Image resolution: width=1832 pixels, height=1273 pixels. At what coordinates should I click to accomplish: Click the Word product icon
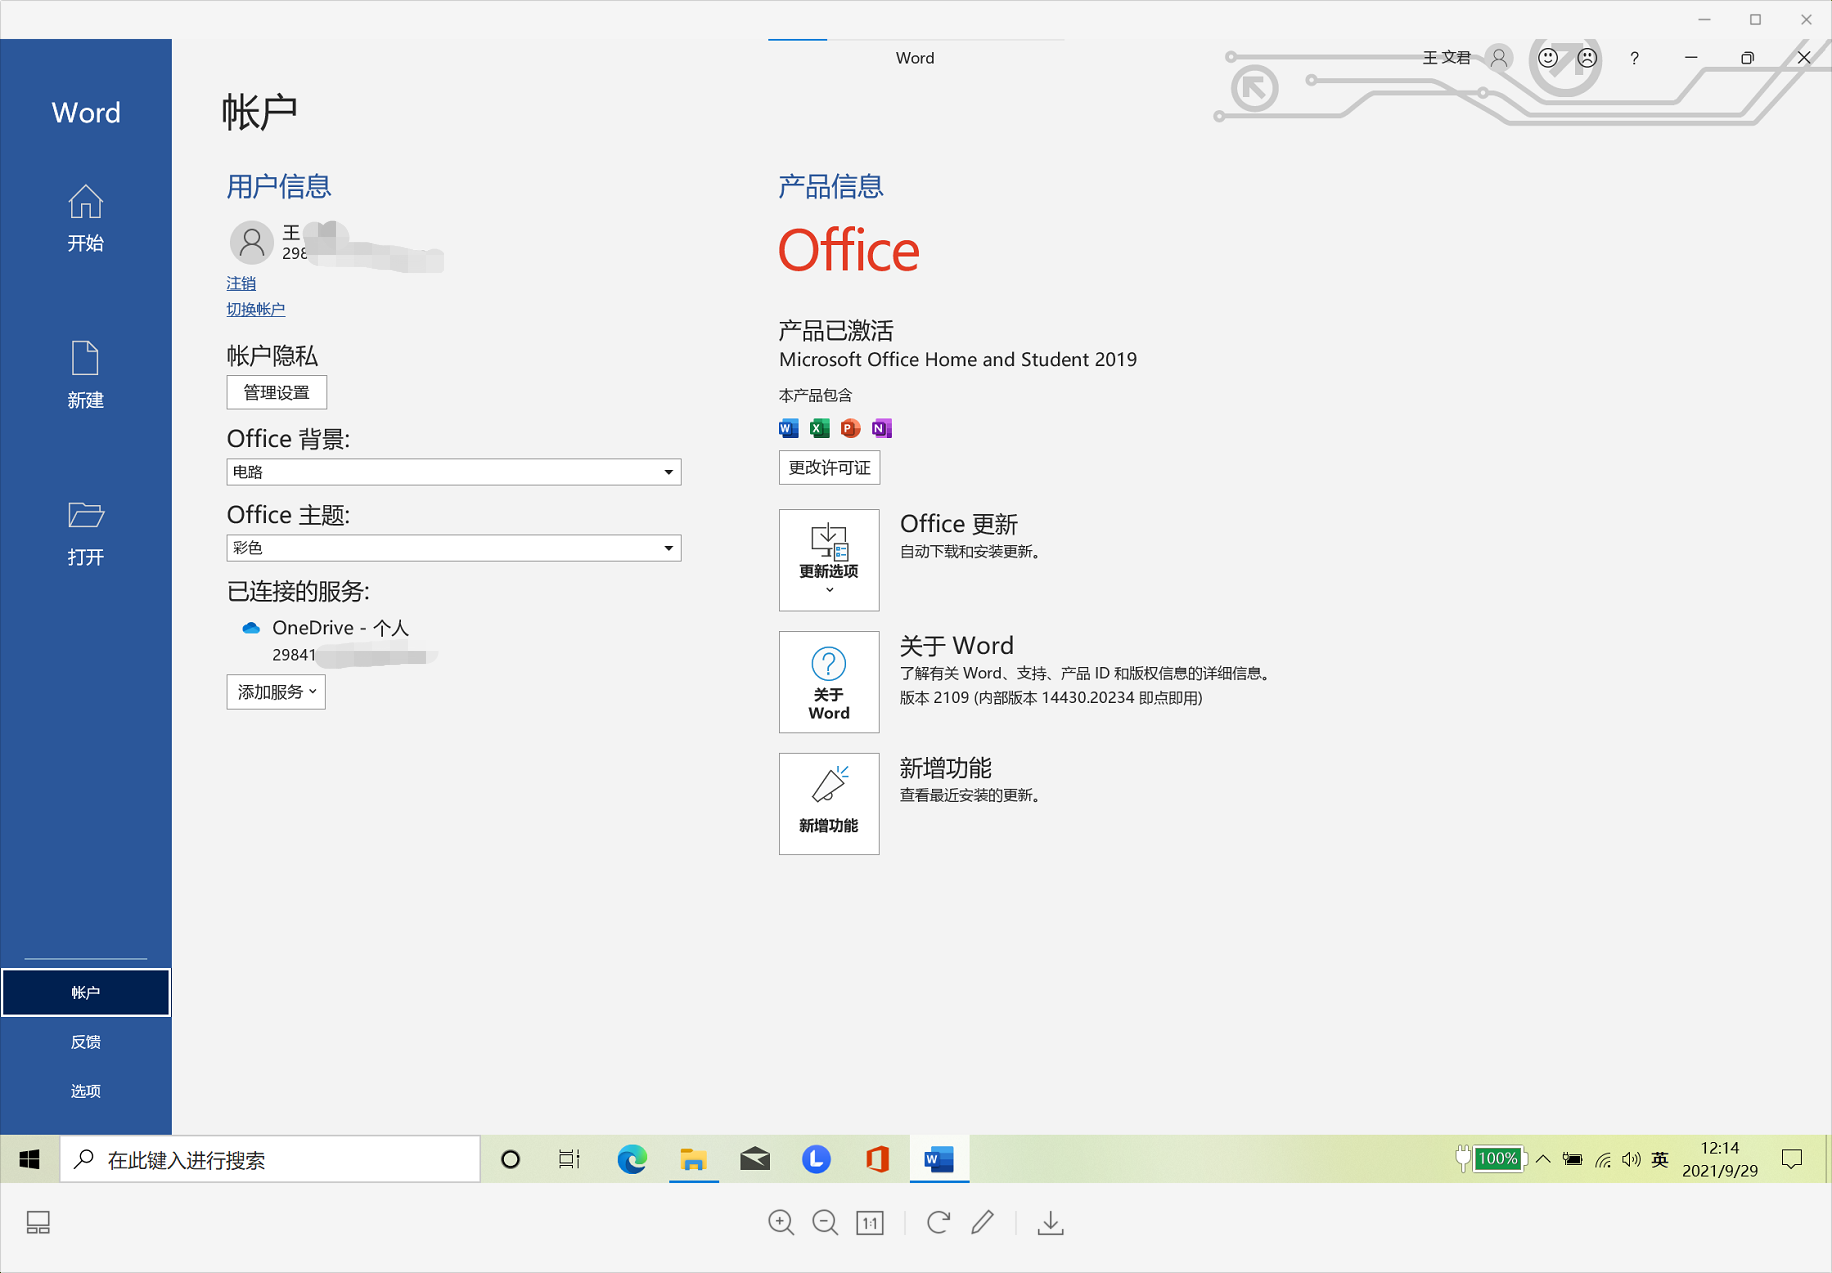[x=789, y=428]
